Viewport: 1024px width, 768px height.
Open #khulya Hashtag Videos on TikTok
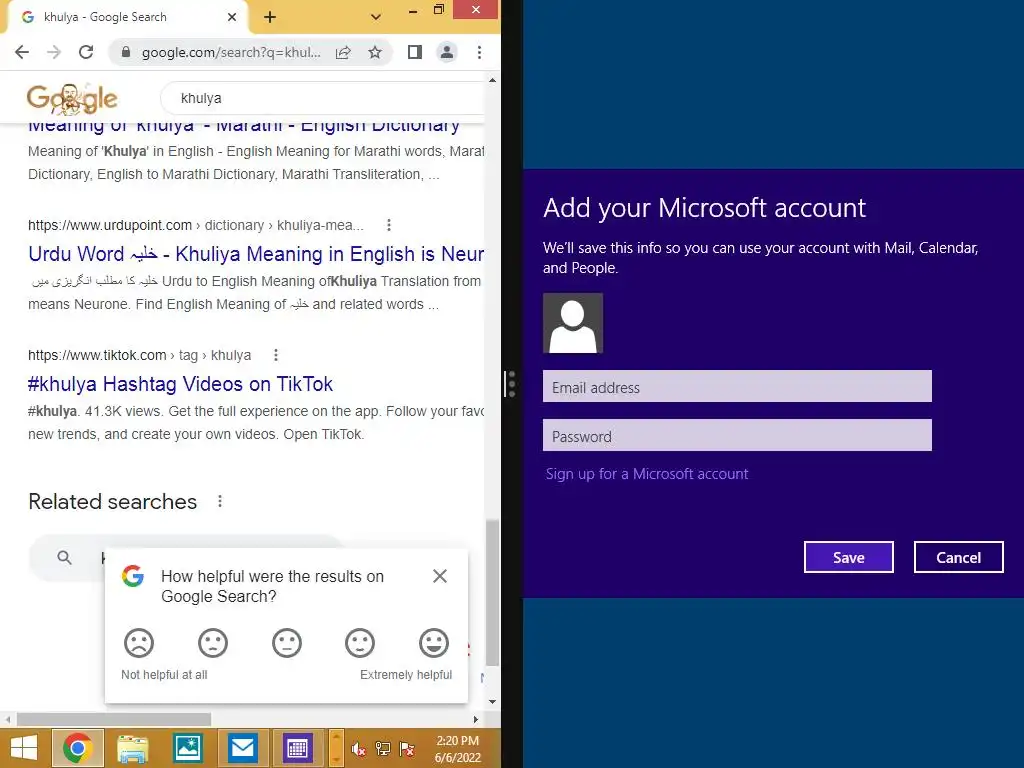(x=180, y=384)
